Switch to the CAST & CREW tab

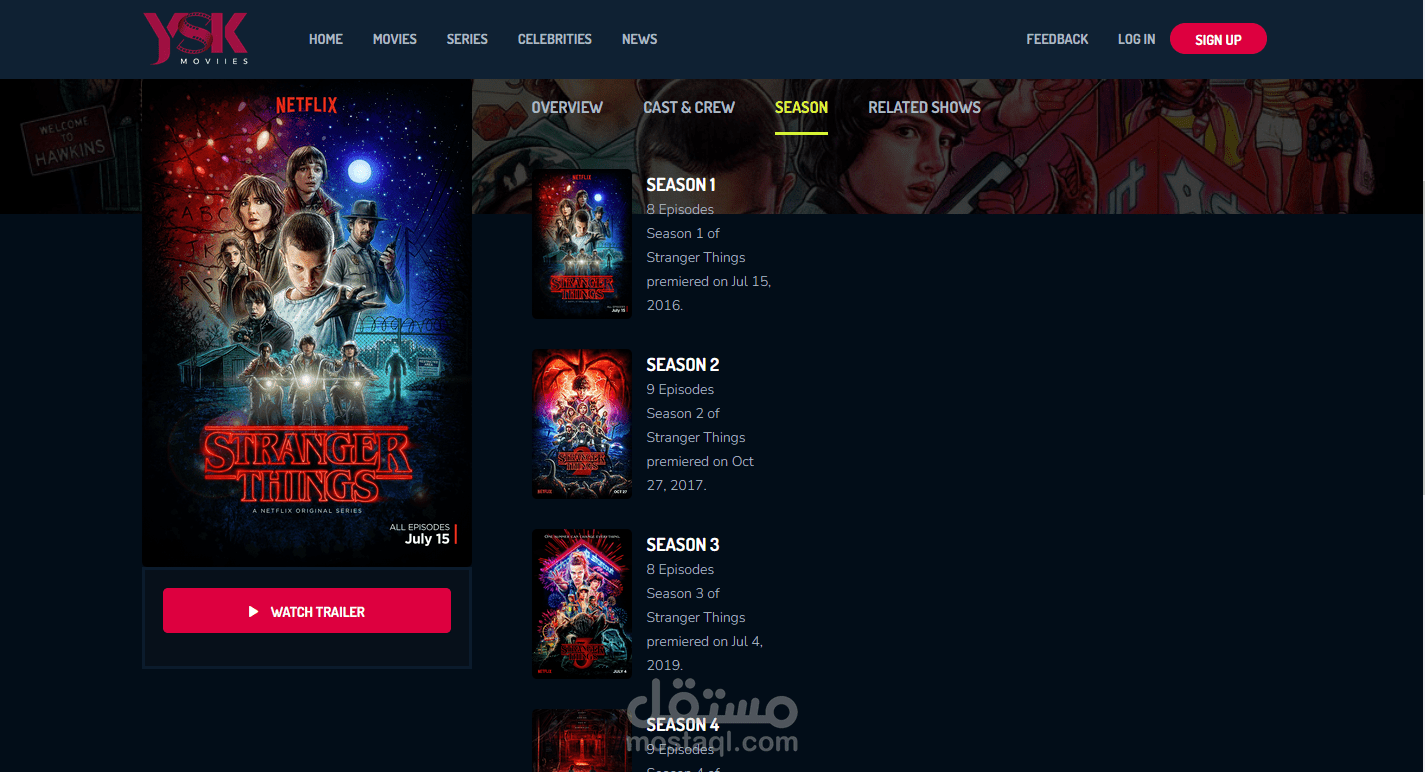tap(689, 107)
